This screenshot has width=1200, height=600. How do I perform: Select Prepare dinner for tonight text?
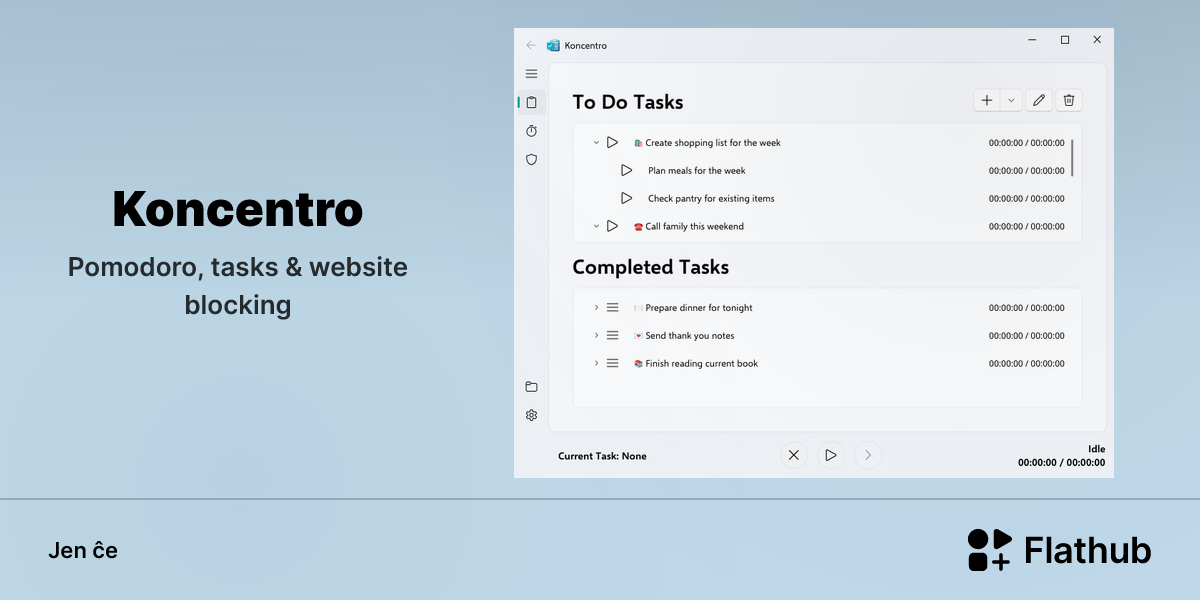(699, 308)
